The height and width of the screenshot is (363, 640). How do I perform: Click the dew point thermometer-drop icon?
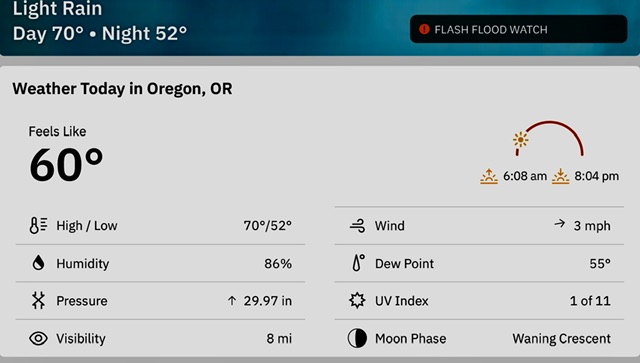coord(358,263)
